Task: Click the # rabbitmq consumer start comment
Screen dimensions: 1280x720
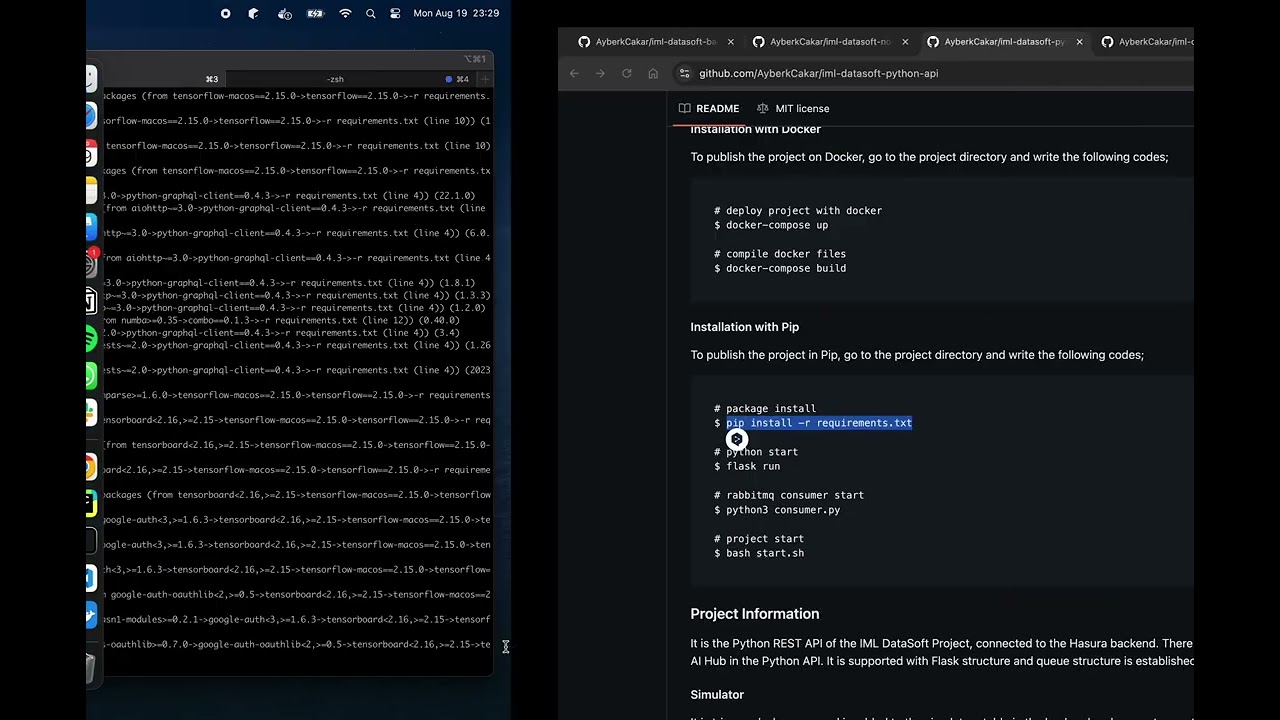Action: (789, 495)
